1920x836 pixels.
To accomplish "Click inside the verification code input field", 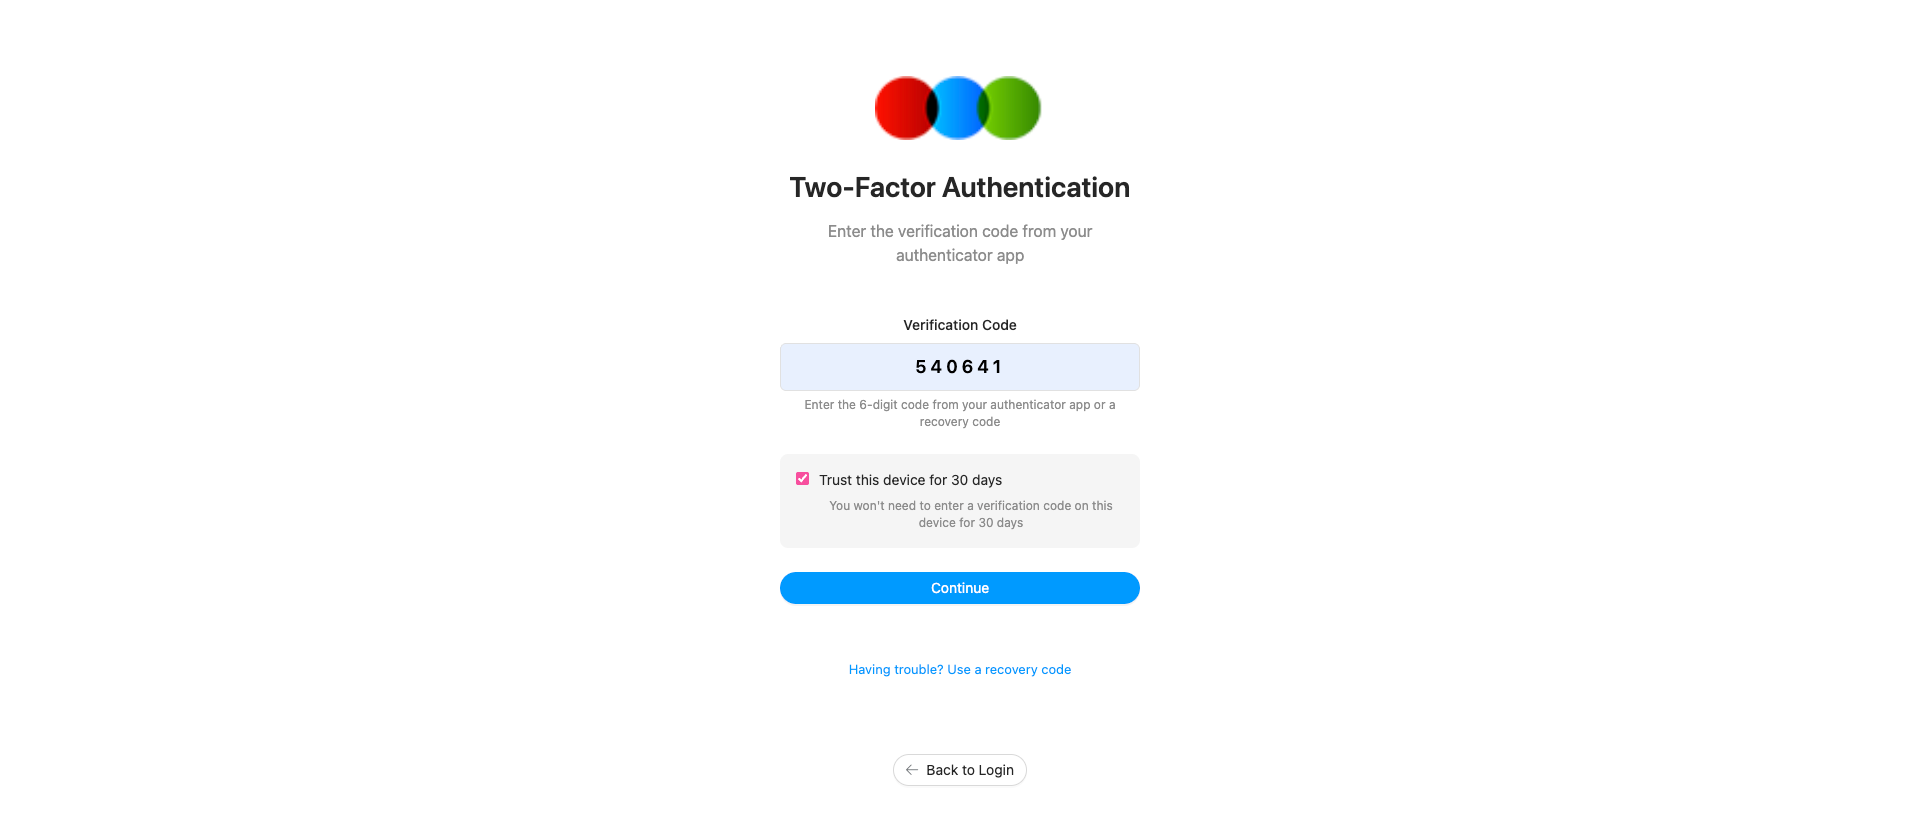I will tap(959, 367).
